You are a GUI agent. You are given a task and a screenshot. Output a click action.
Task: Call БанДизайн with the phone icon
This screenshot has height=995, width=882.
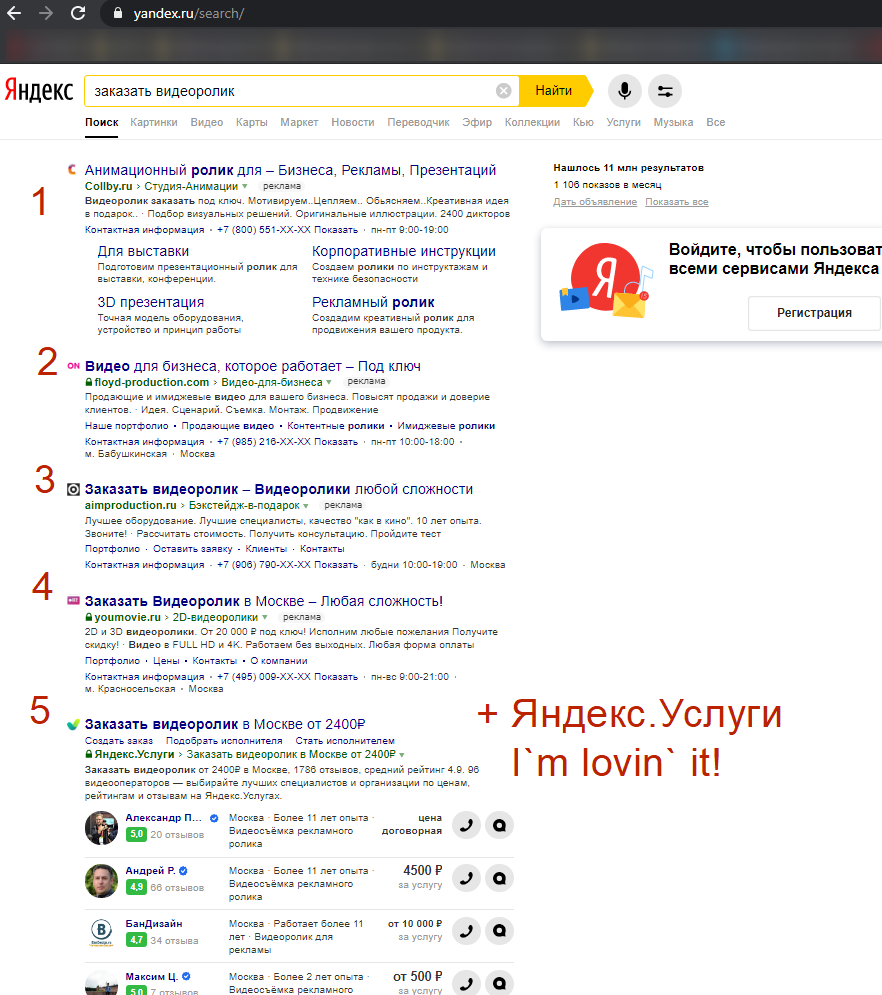pos(466,931)
